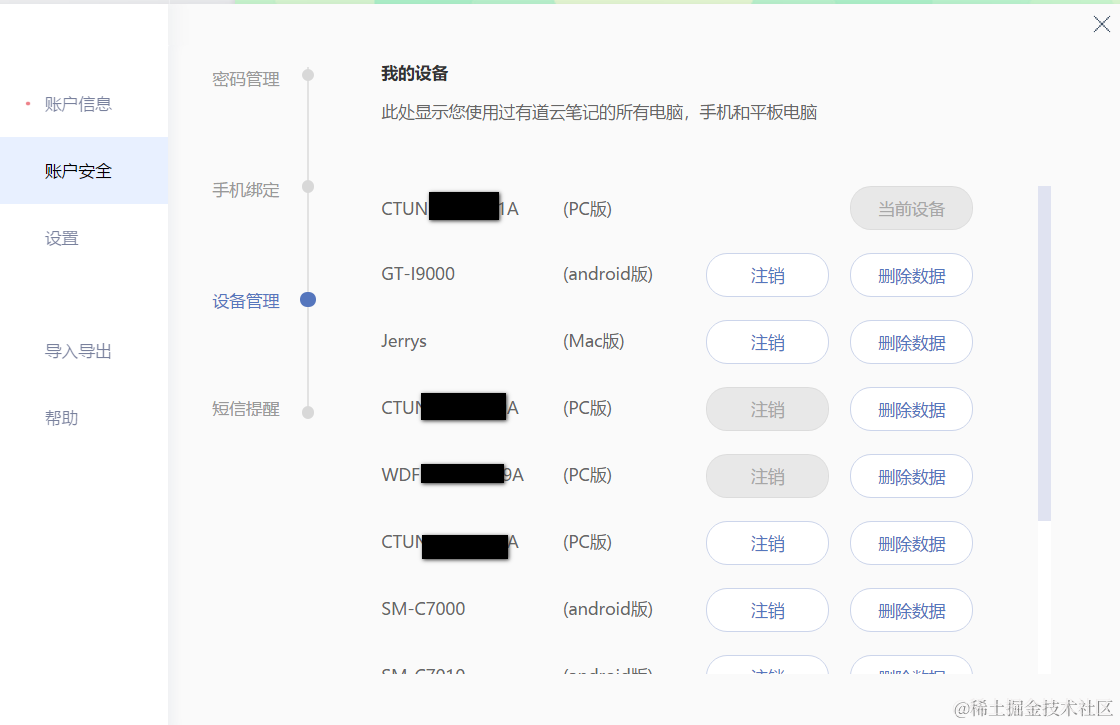Click the 我的设备 heading
1120x725 pixels.
pyautogui.click(x=414, y=74)
